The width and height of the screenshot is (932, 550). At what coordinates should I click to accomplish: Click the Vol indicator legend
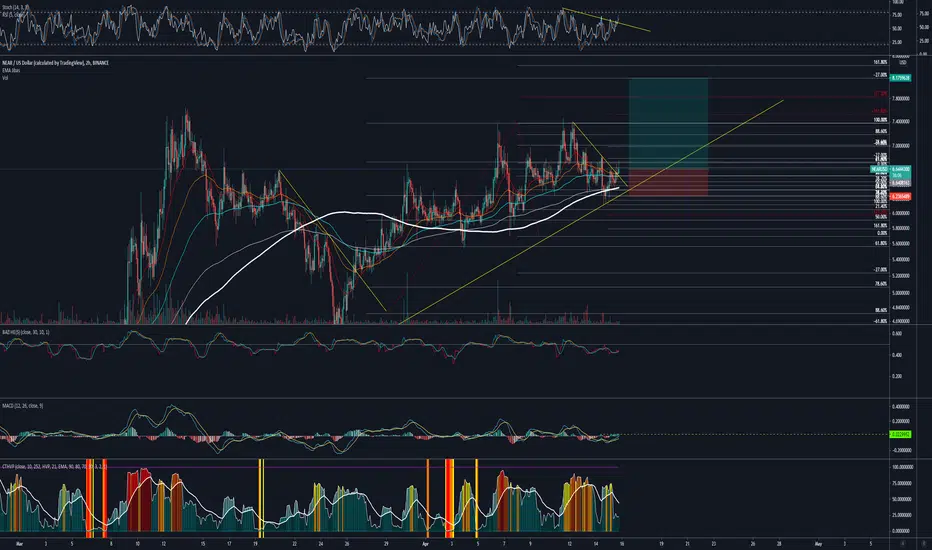click(5, 77)
